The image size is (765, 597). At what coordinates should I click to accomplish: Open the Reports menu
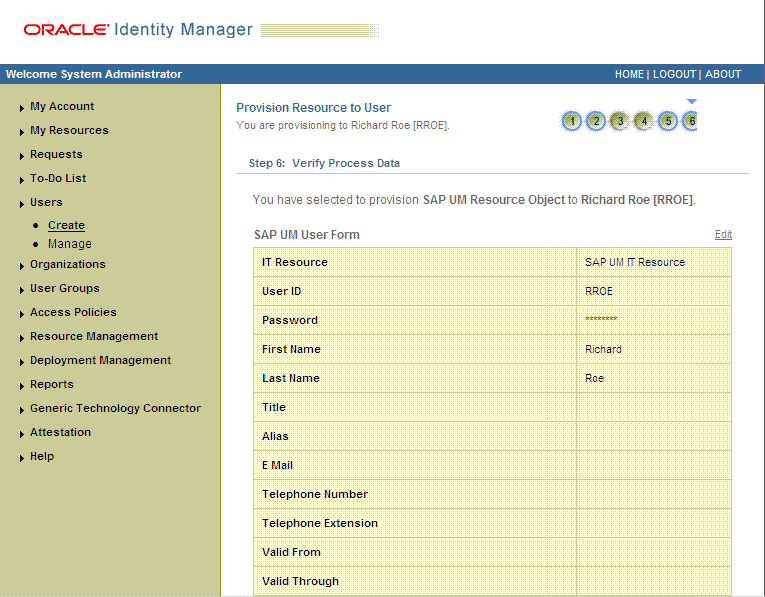(x=52, y=384)
